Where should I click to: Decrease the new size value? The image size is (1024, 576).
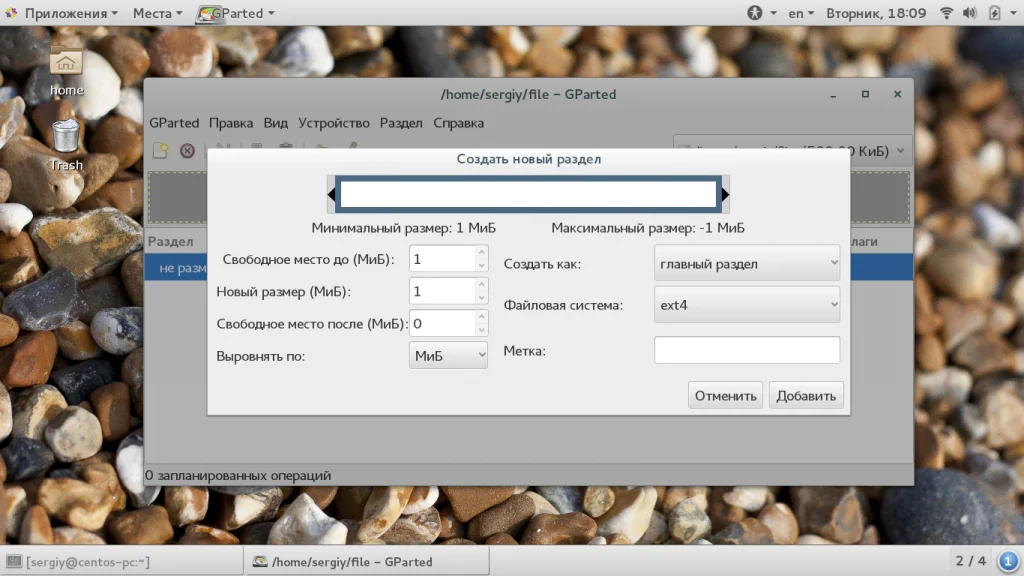tap(481, 297)
